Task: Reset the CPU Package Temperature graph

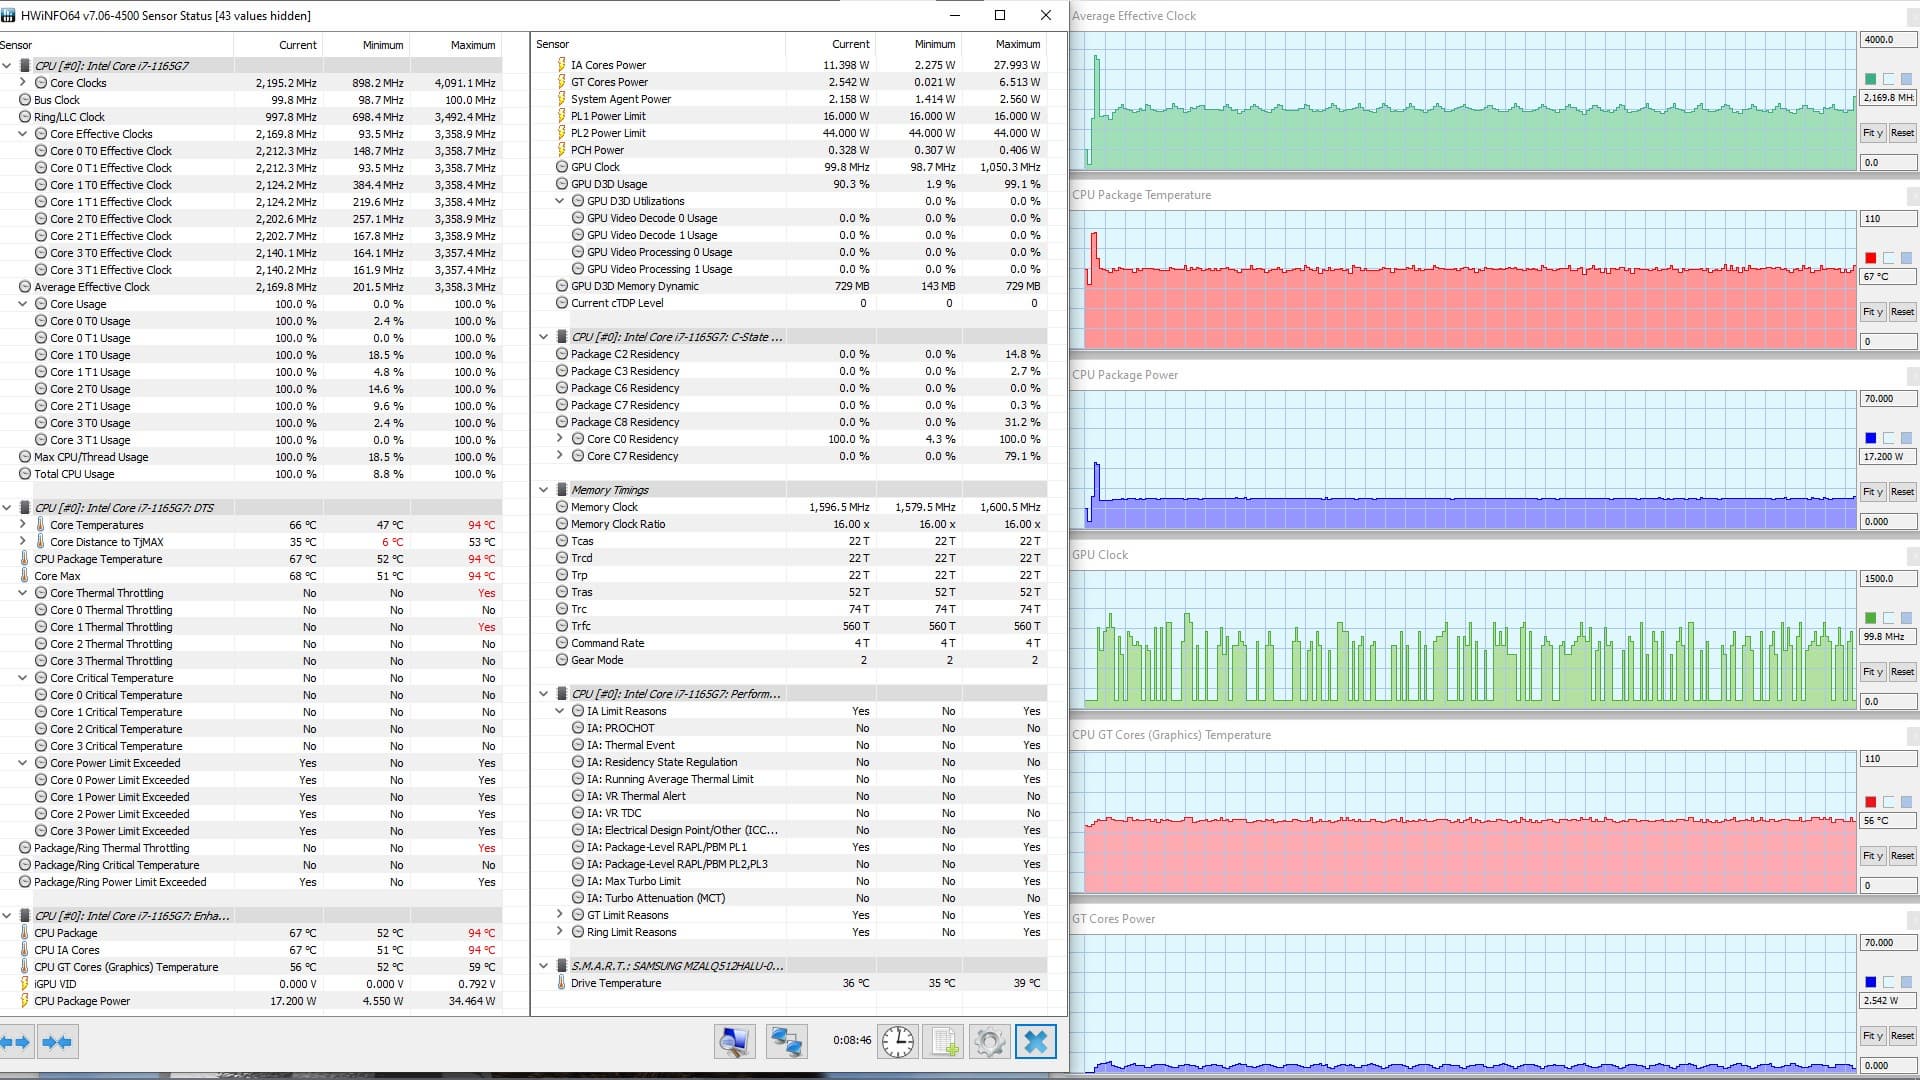Action: coord(1902,312)
